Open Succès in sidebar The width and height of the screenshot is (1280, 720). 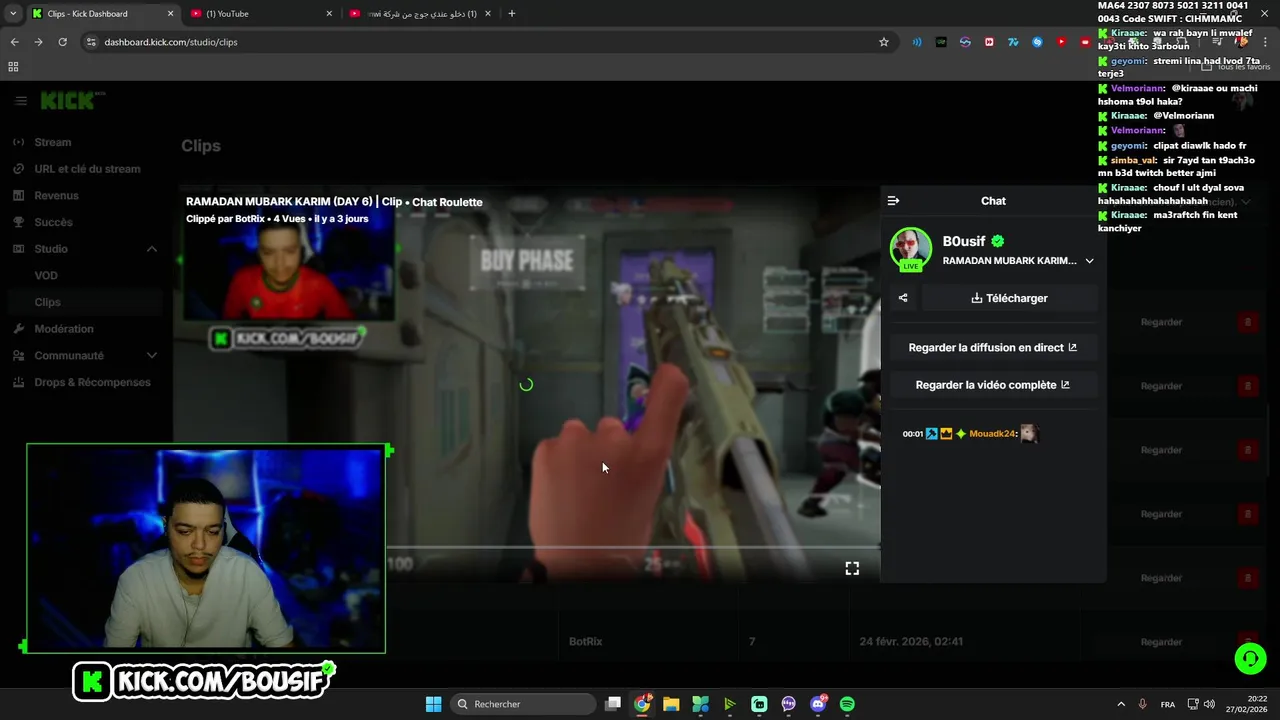pos(53,222)
